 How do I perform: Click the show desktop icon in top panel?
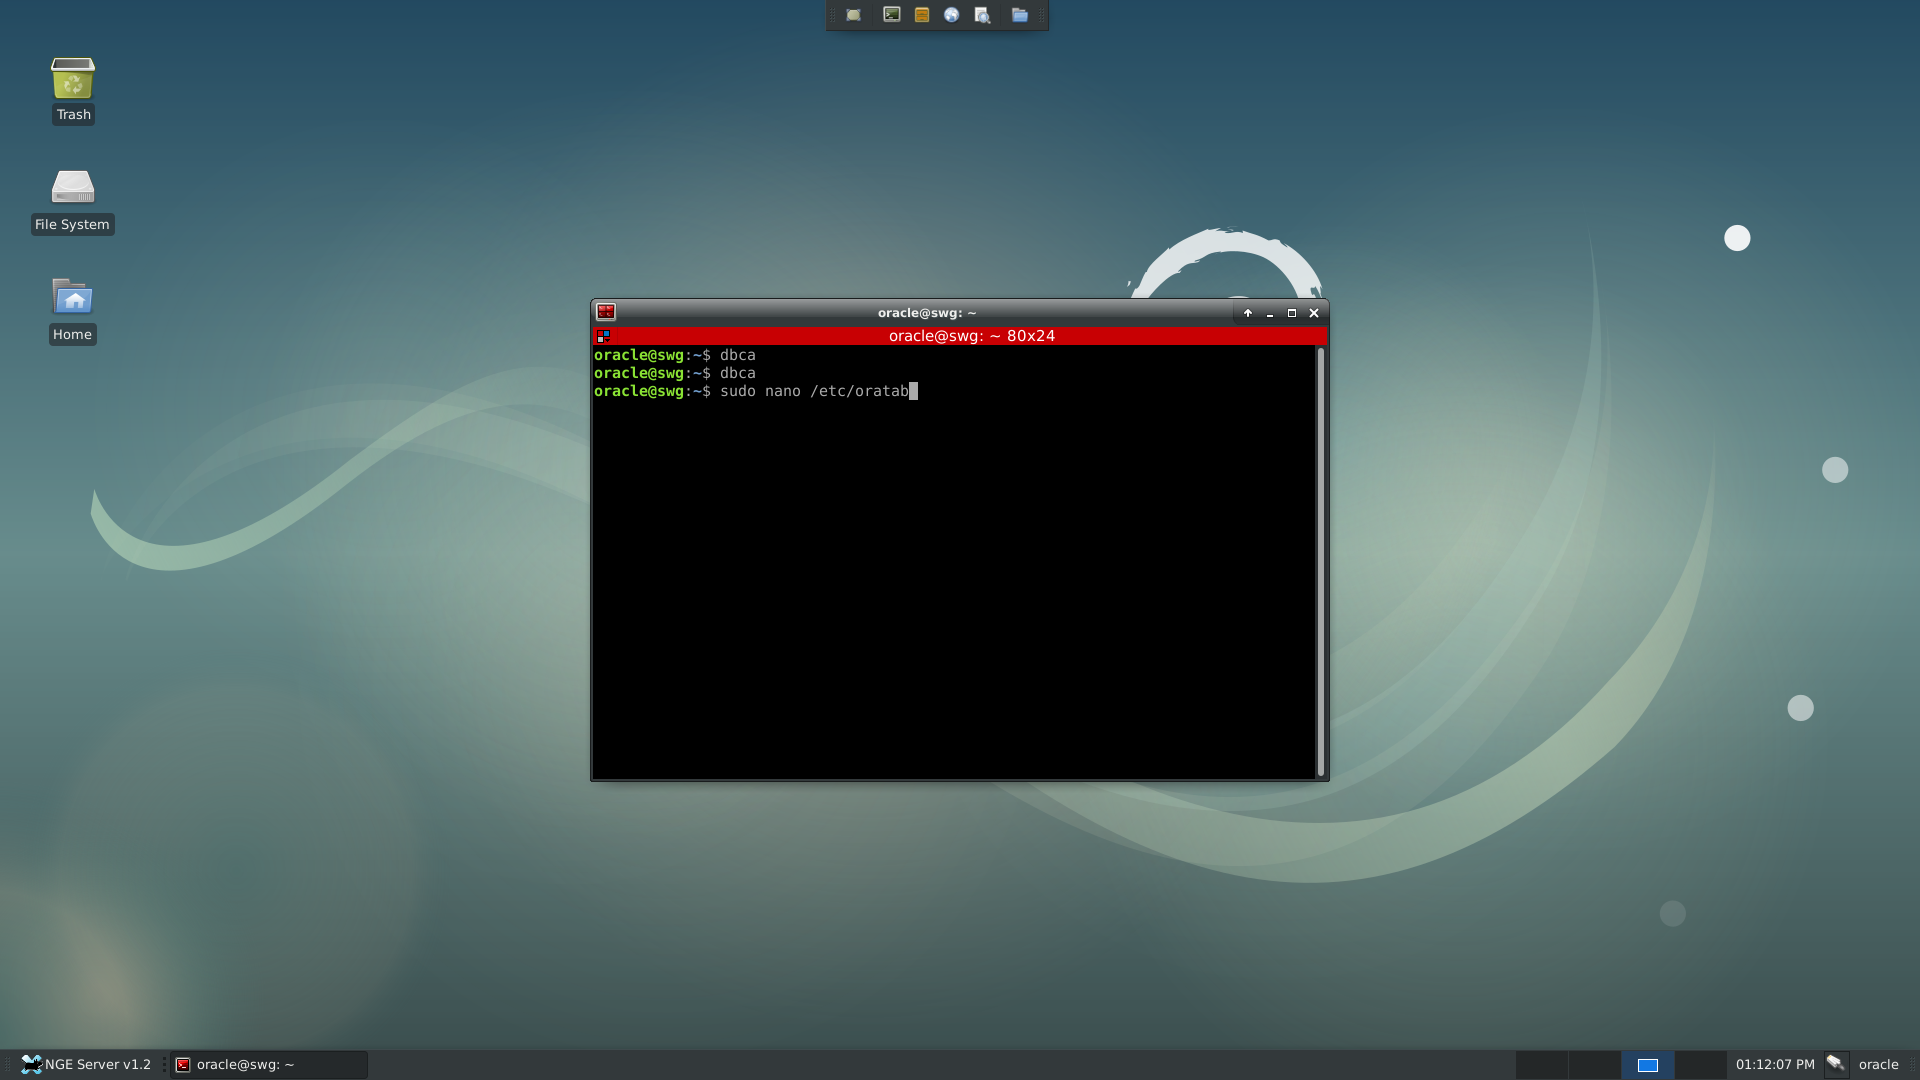tap(853, 15)
